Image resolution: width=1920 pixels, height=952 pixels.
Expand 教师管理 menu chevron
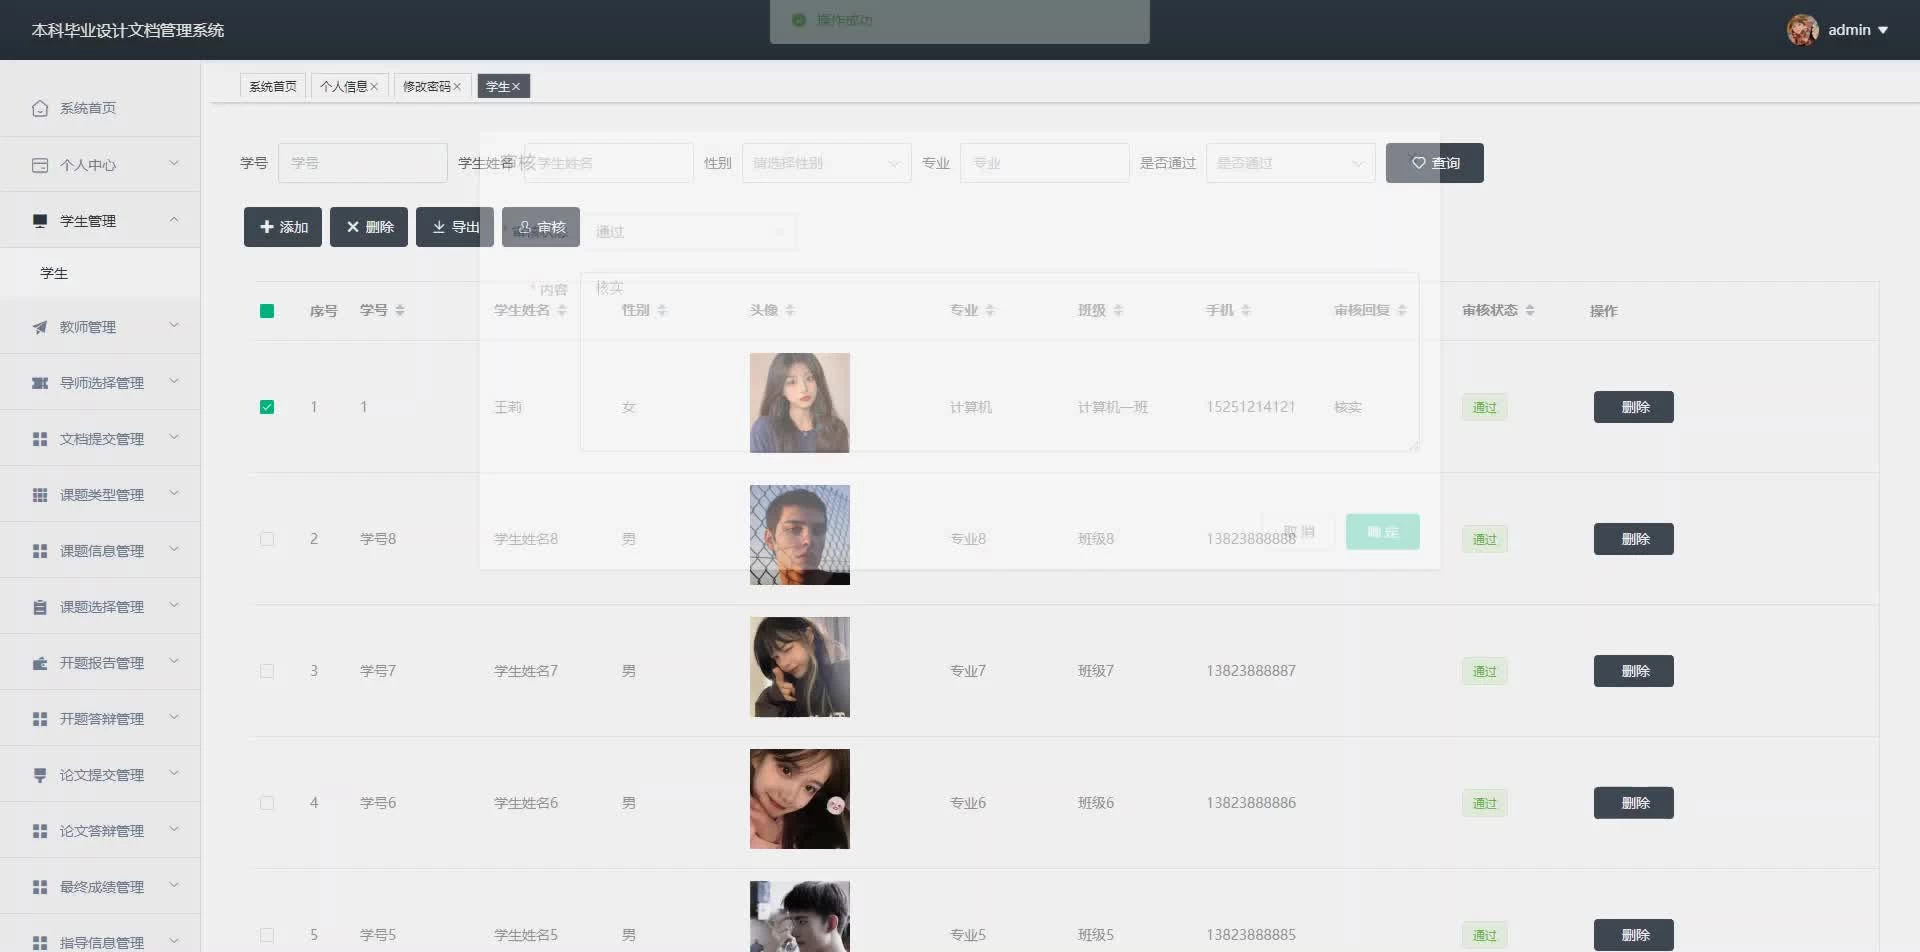(x=174, y=325)
